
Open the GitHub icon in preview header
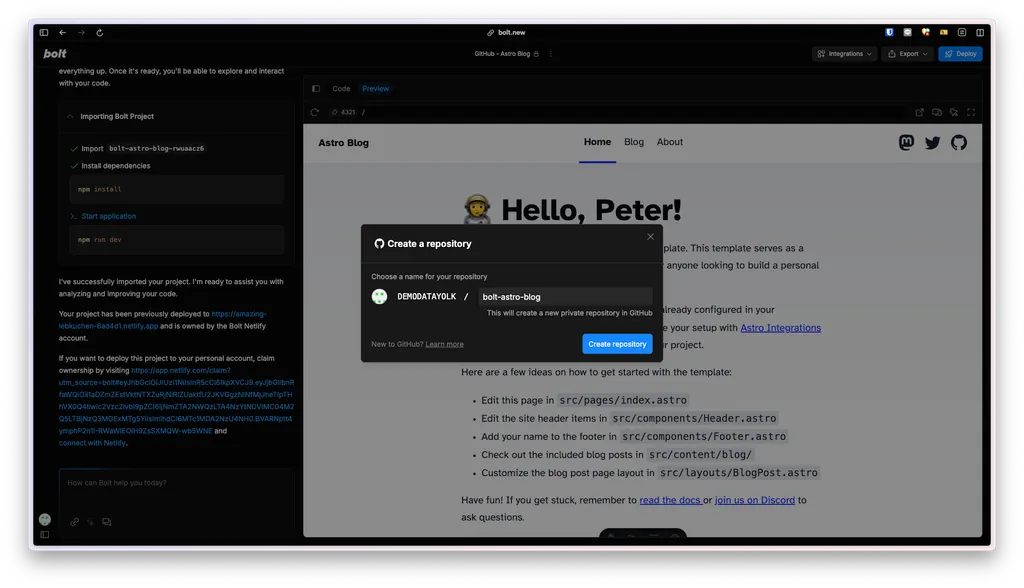(959, 142)
